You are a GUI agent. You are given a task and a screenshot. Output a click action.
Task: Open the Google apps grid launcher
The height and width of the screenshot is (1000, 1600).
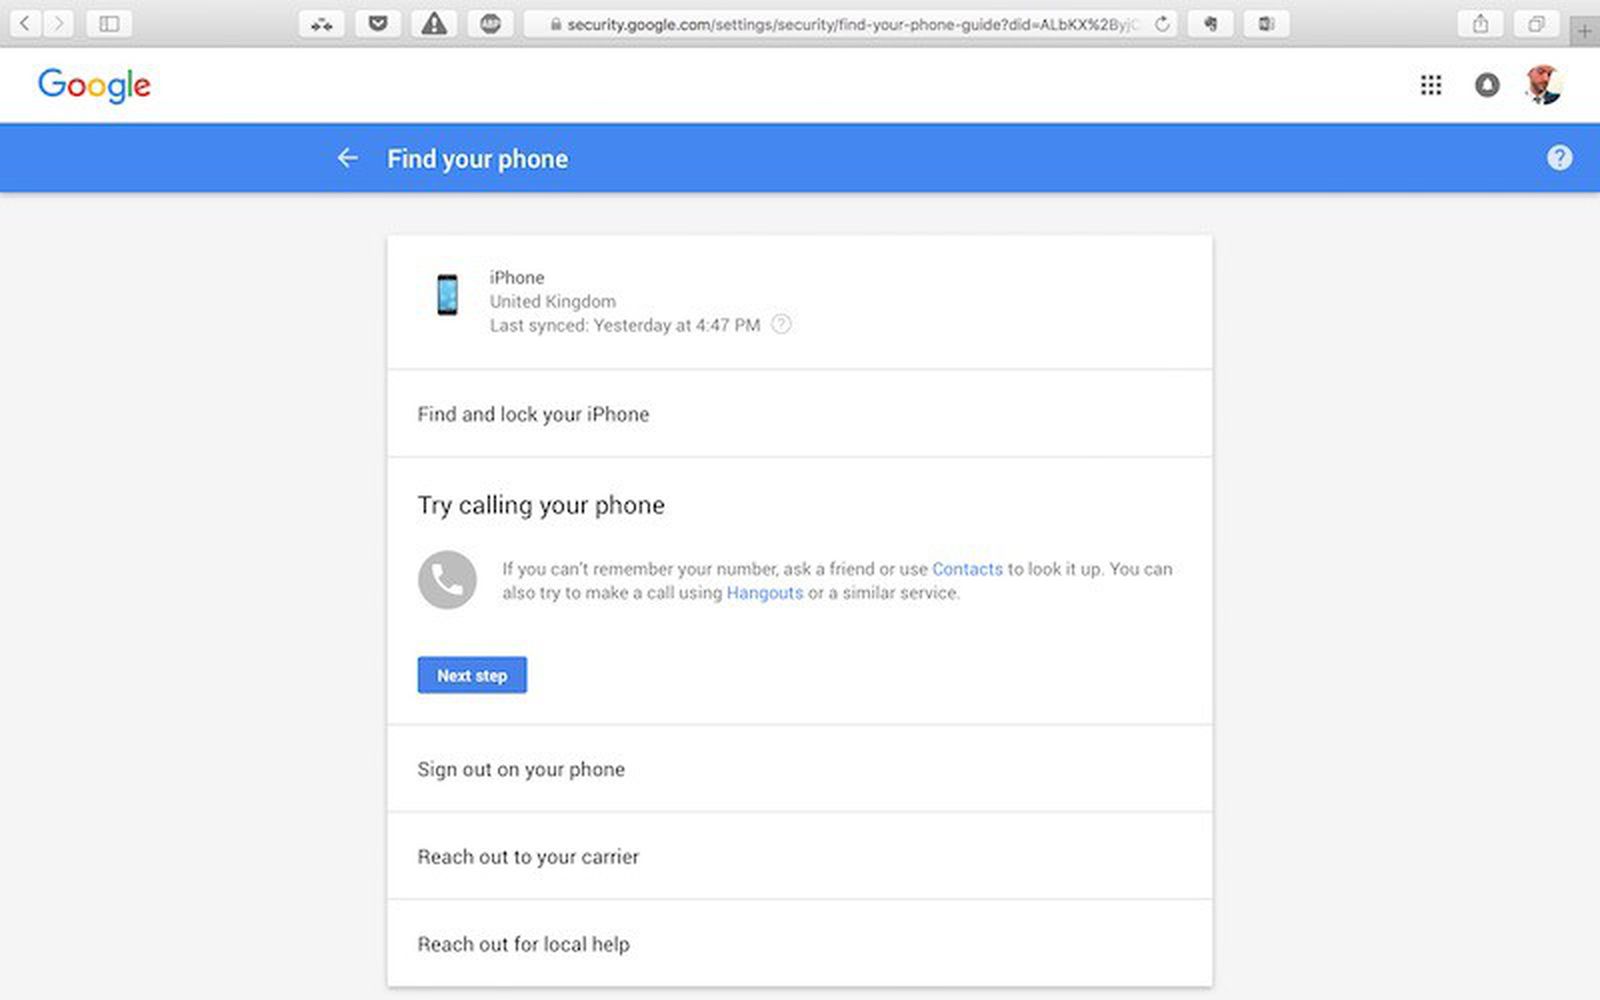pos(1432,86)
